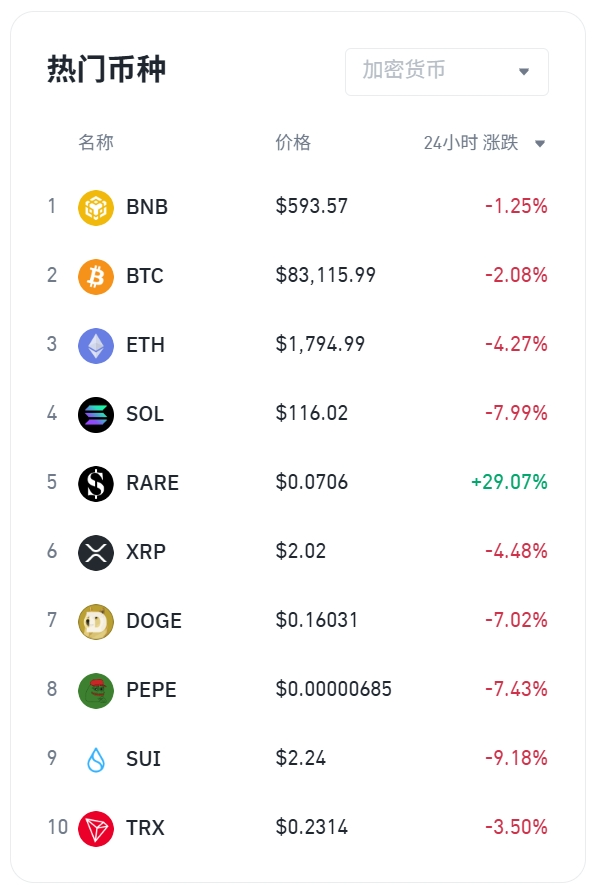The height and width of the screenshot is (891, 595).
Task: Click the BNB coin icon
Action: click(x=95, y=207)
